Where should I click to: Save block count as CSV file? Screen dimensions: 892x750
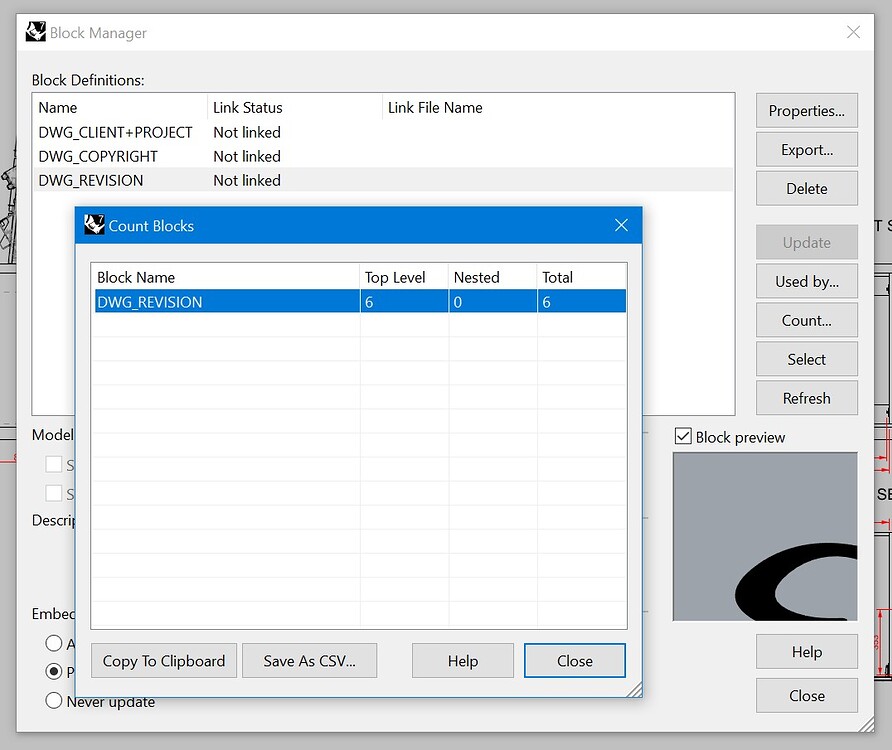click(309, 660)
